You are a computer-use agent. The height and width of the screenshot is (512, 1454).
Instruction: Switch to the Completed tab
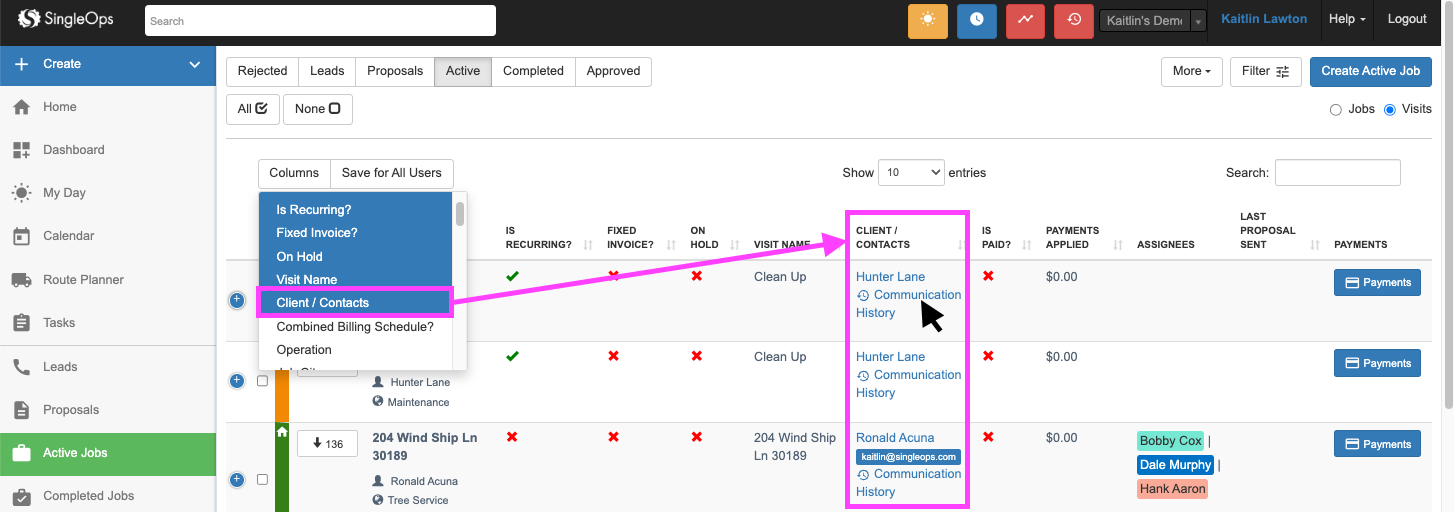[x=533, y=71]
